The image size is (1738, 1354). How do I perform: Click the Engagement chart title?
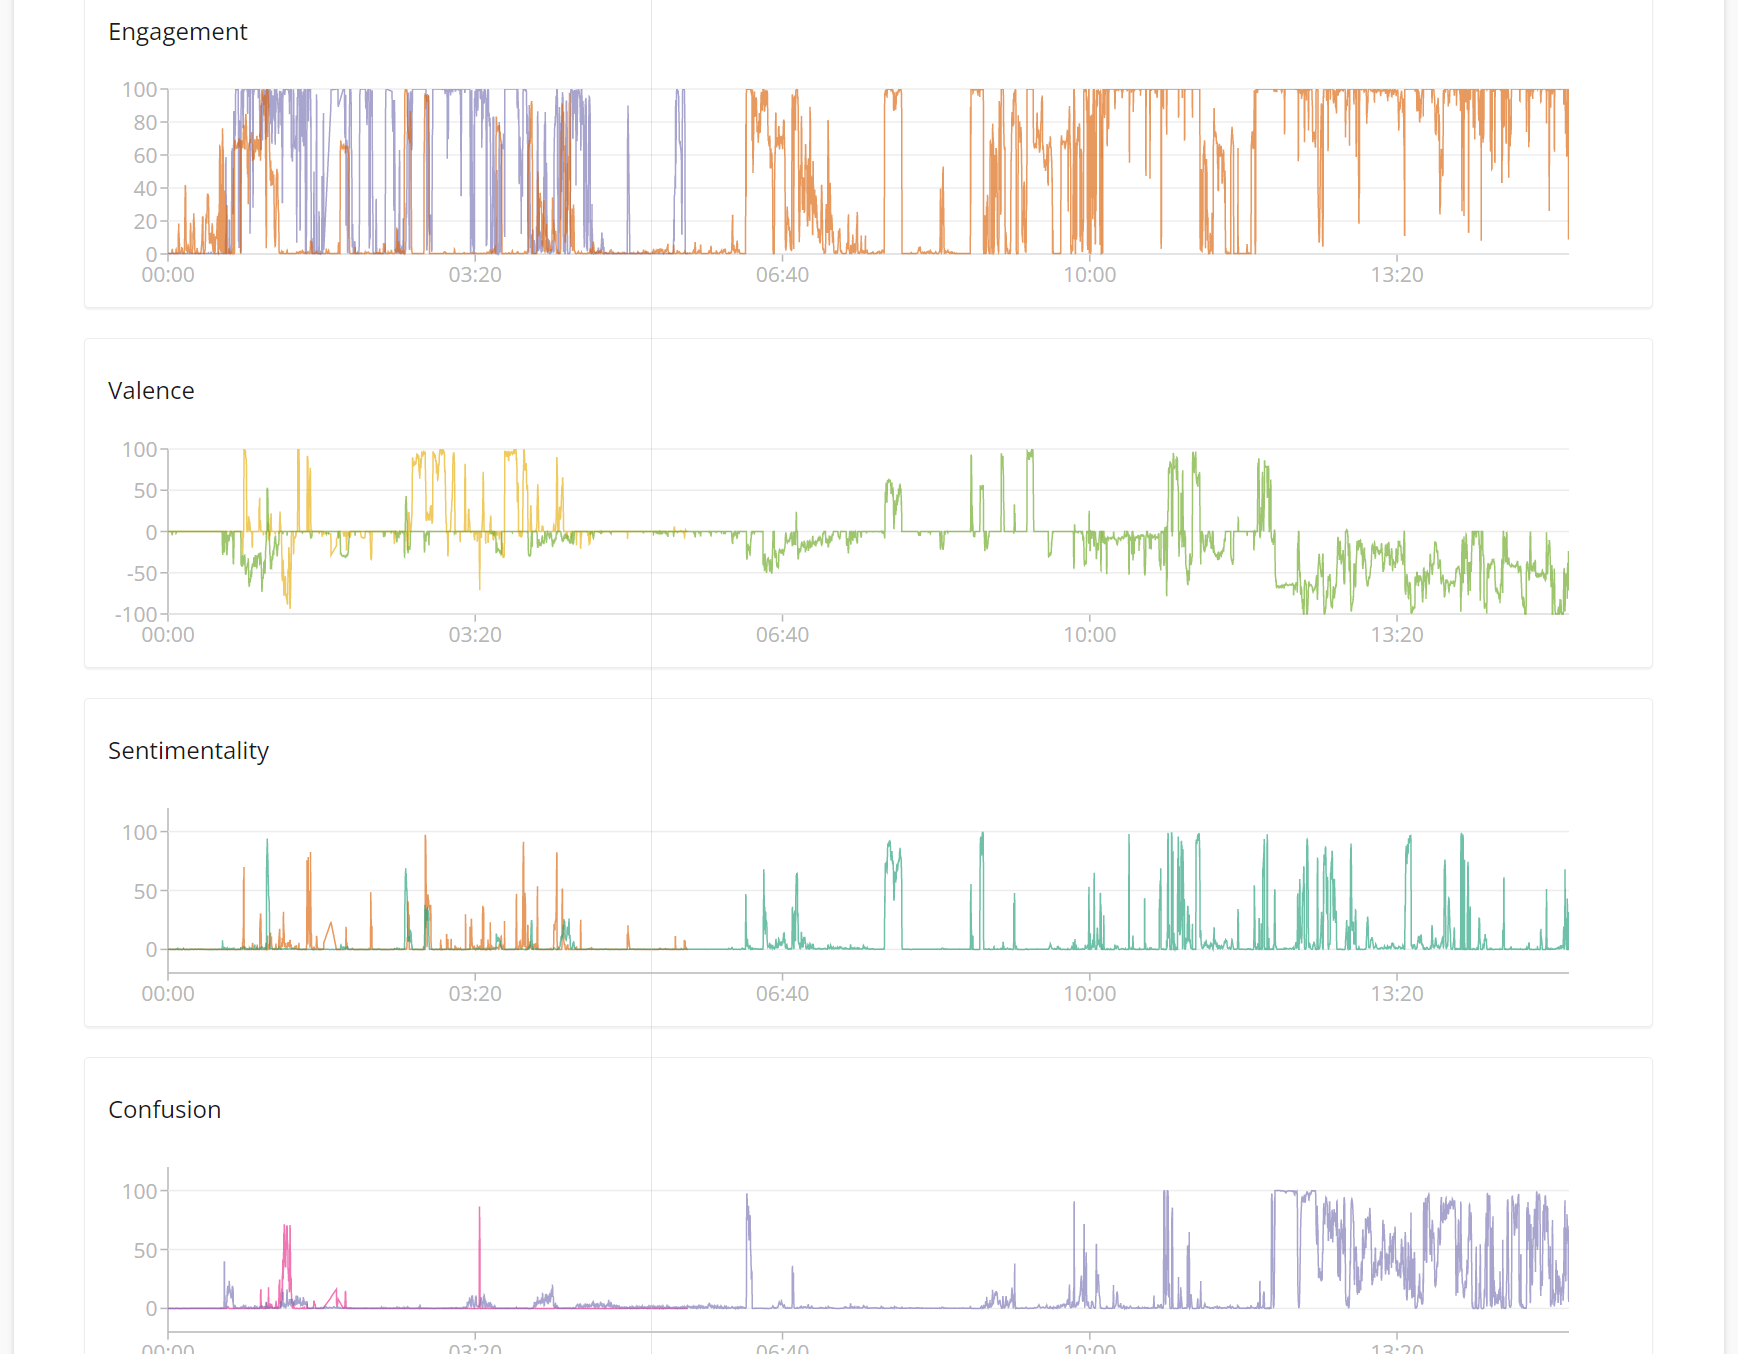pos(177,32)
